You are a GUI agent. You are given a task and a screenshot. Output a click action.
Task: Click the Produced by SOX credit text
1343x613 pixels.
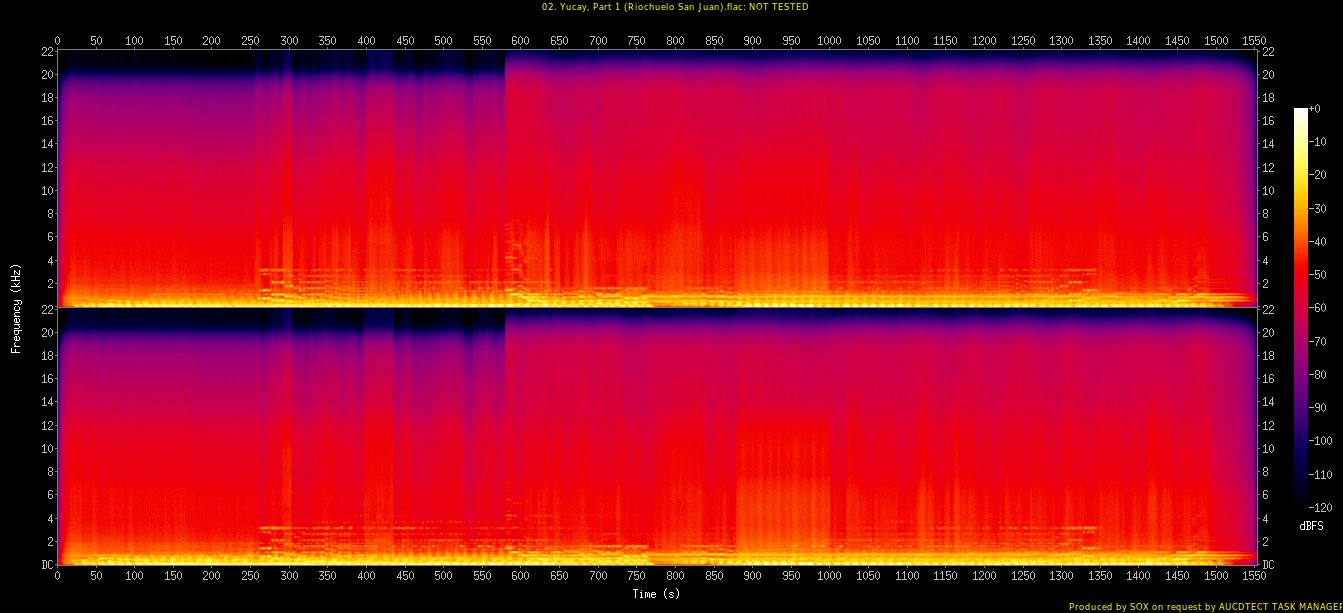(1205, 606)
